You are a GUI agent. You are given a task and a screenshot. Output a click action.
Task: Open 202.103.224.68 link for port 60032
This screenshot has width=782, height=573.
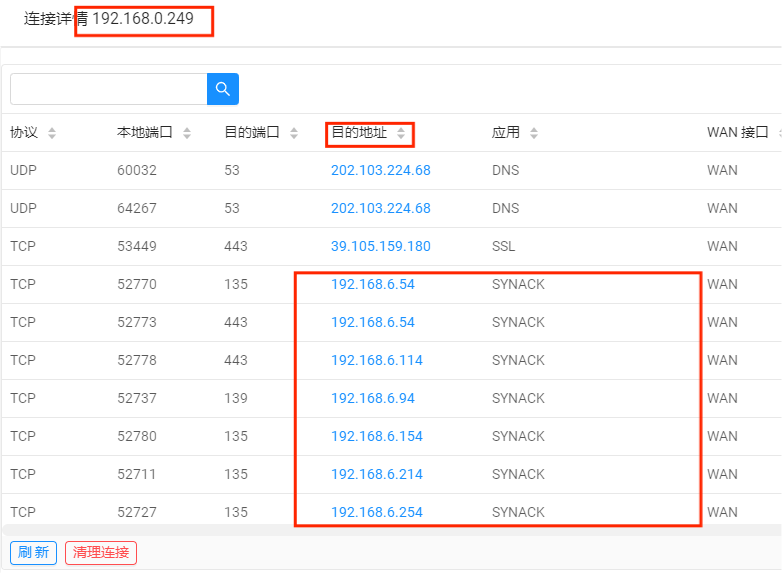pos(380,170)
